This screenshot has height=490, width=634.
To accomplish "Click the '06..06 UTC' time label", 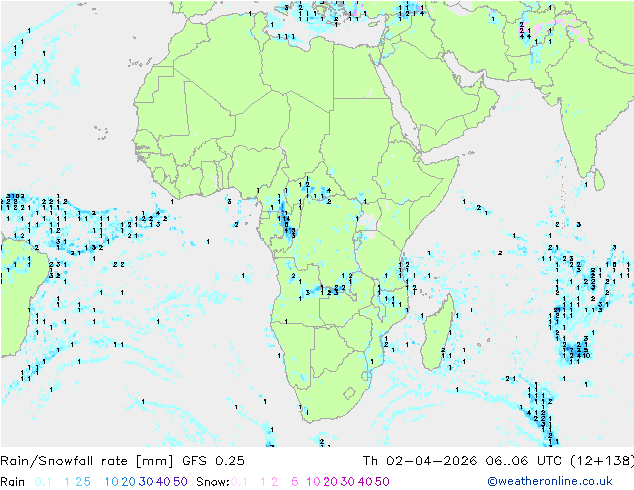I will (523, 460).
